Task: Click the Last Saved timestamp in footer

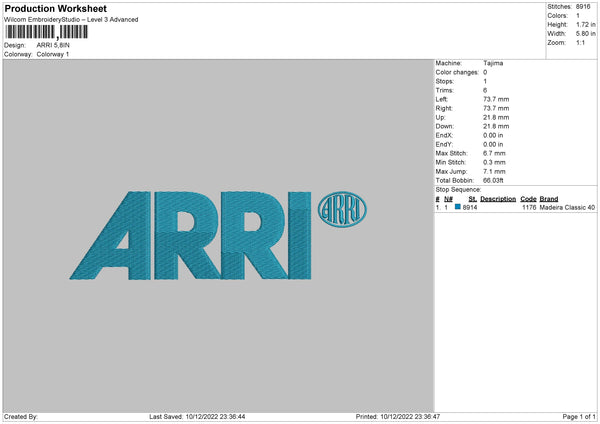Action: (x=196, y=416)
